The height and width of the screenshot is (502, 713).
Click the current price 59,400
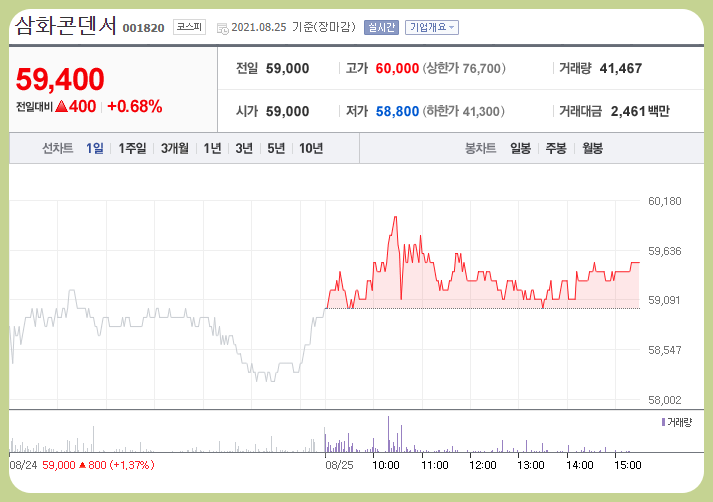click(x=60, y=79)
